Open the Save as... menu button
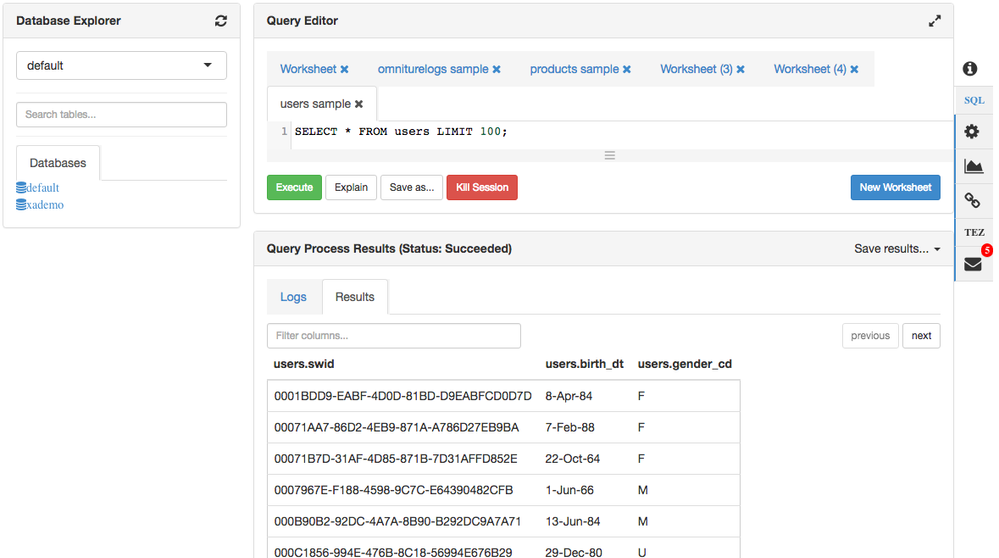 411,187
